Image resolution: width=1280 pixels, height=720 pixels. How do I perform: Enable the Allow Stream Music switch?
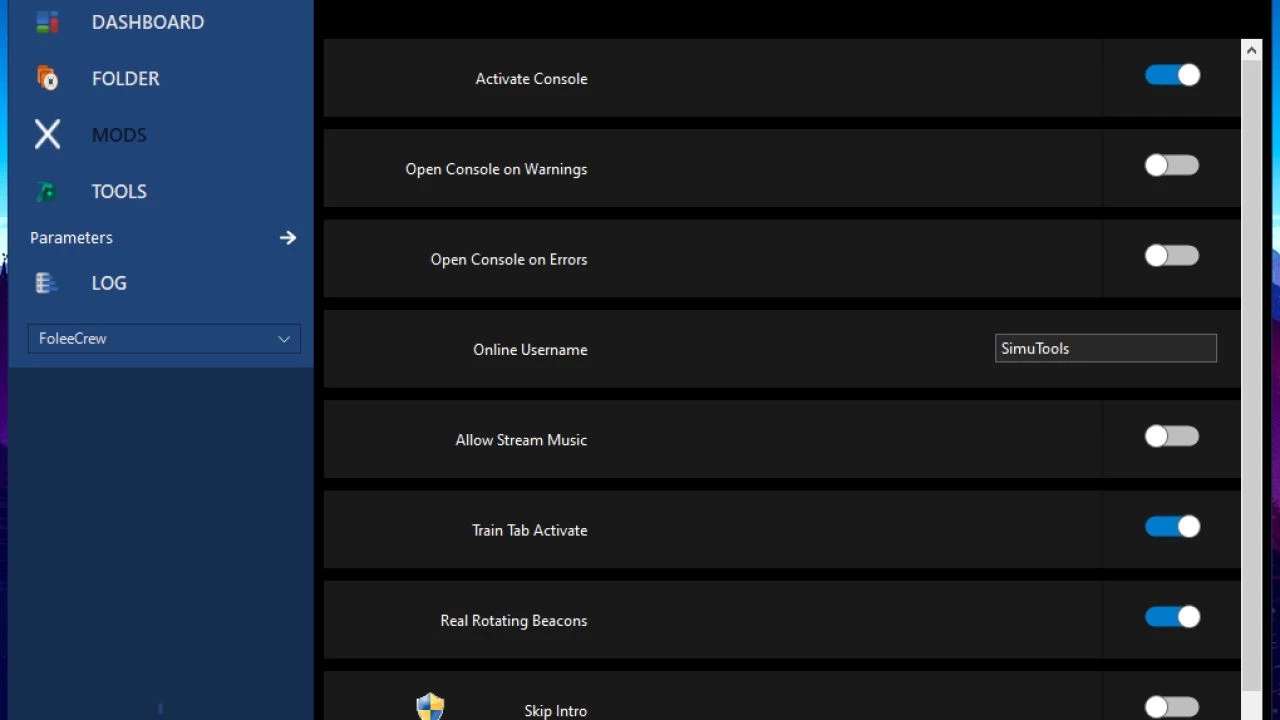click(x=1172, y=436)
